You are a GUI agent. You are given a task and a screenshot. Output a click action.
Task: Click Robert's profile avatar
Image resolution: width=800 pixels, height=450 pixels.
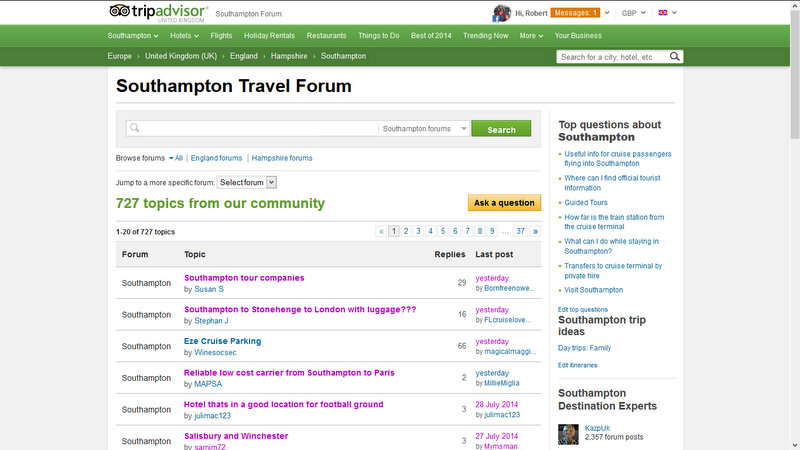[502, 13]
